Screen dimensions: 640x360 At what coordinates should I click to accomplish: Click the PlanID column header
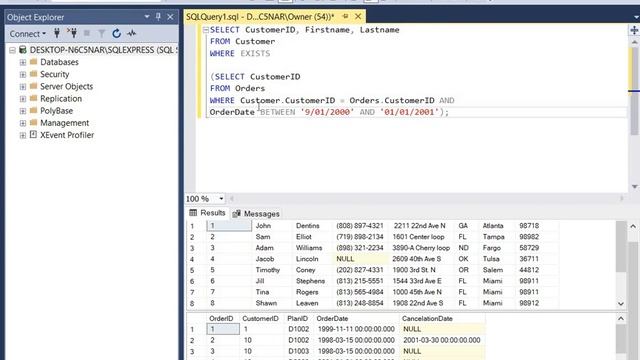[297, 318]
